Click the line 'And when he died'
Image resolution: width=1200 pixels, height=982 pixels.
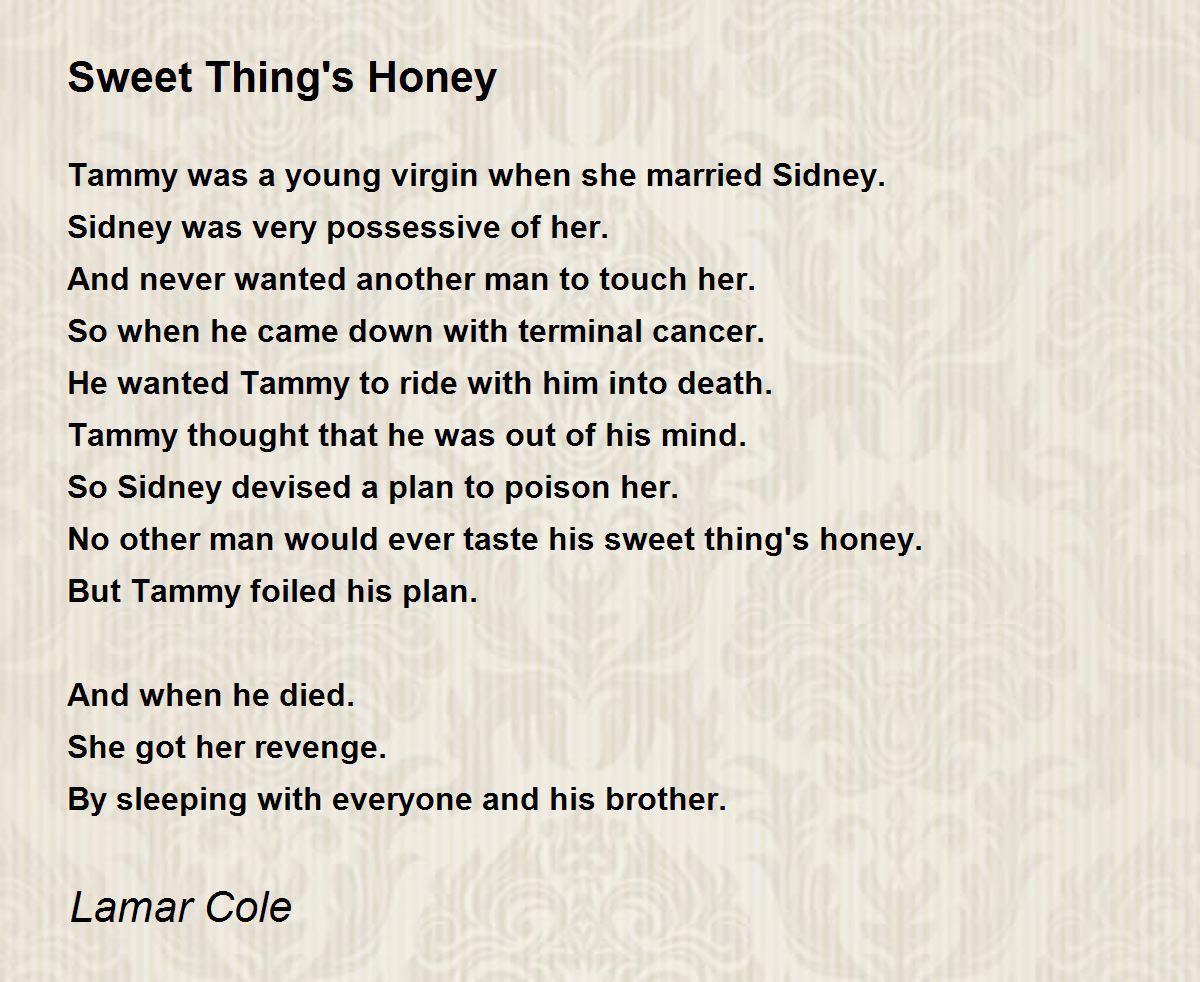click(x=211, y=696)
